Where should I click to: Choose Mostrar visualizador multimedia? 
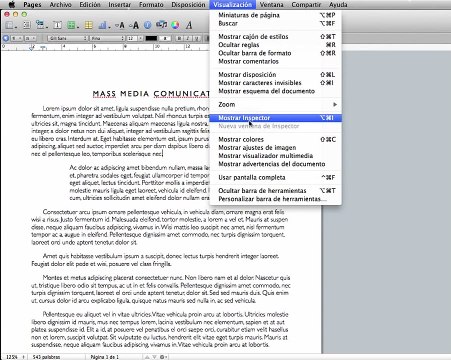coord(275,156)
